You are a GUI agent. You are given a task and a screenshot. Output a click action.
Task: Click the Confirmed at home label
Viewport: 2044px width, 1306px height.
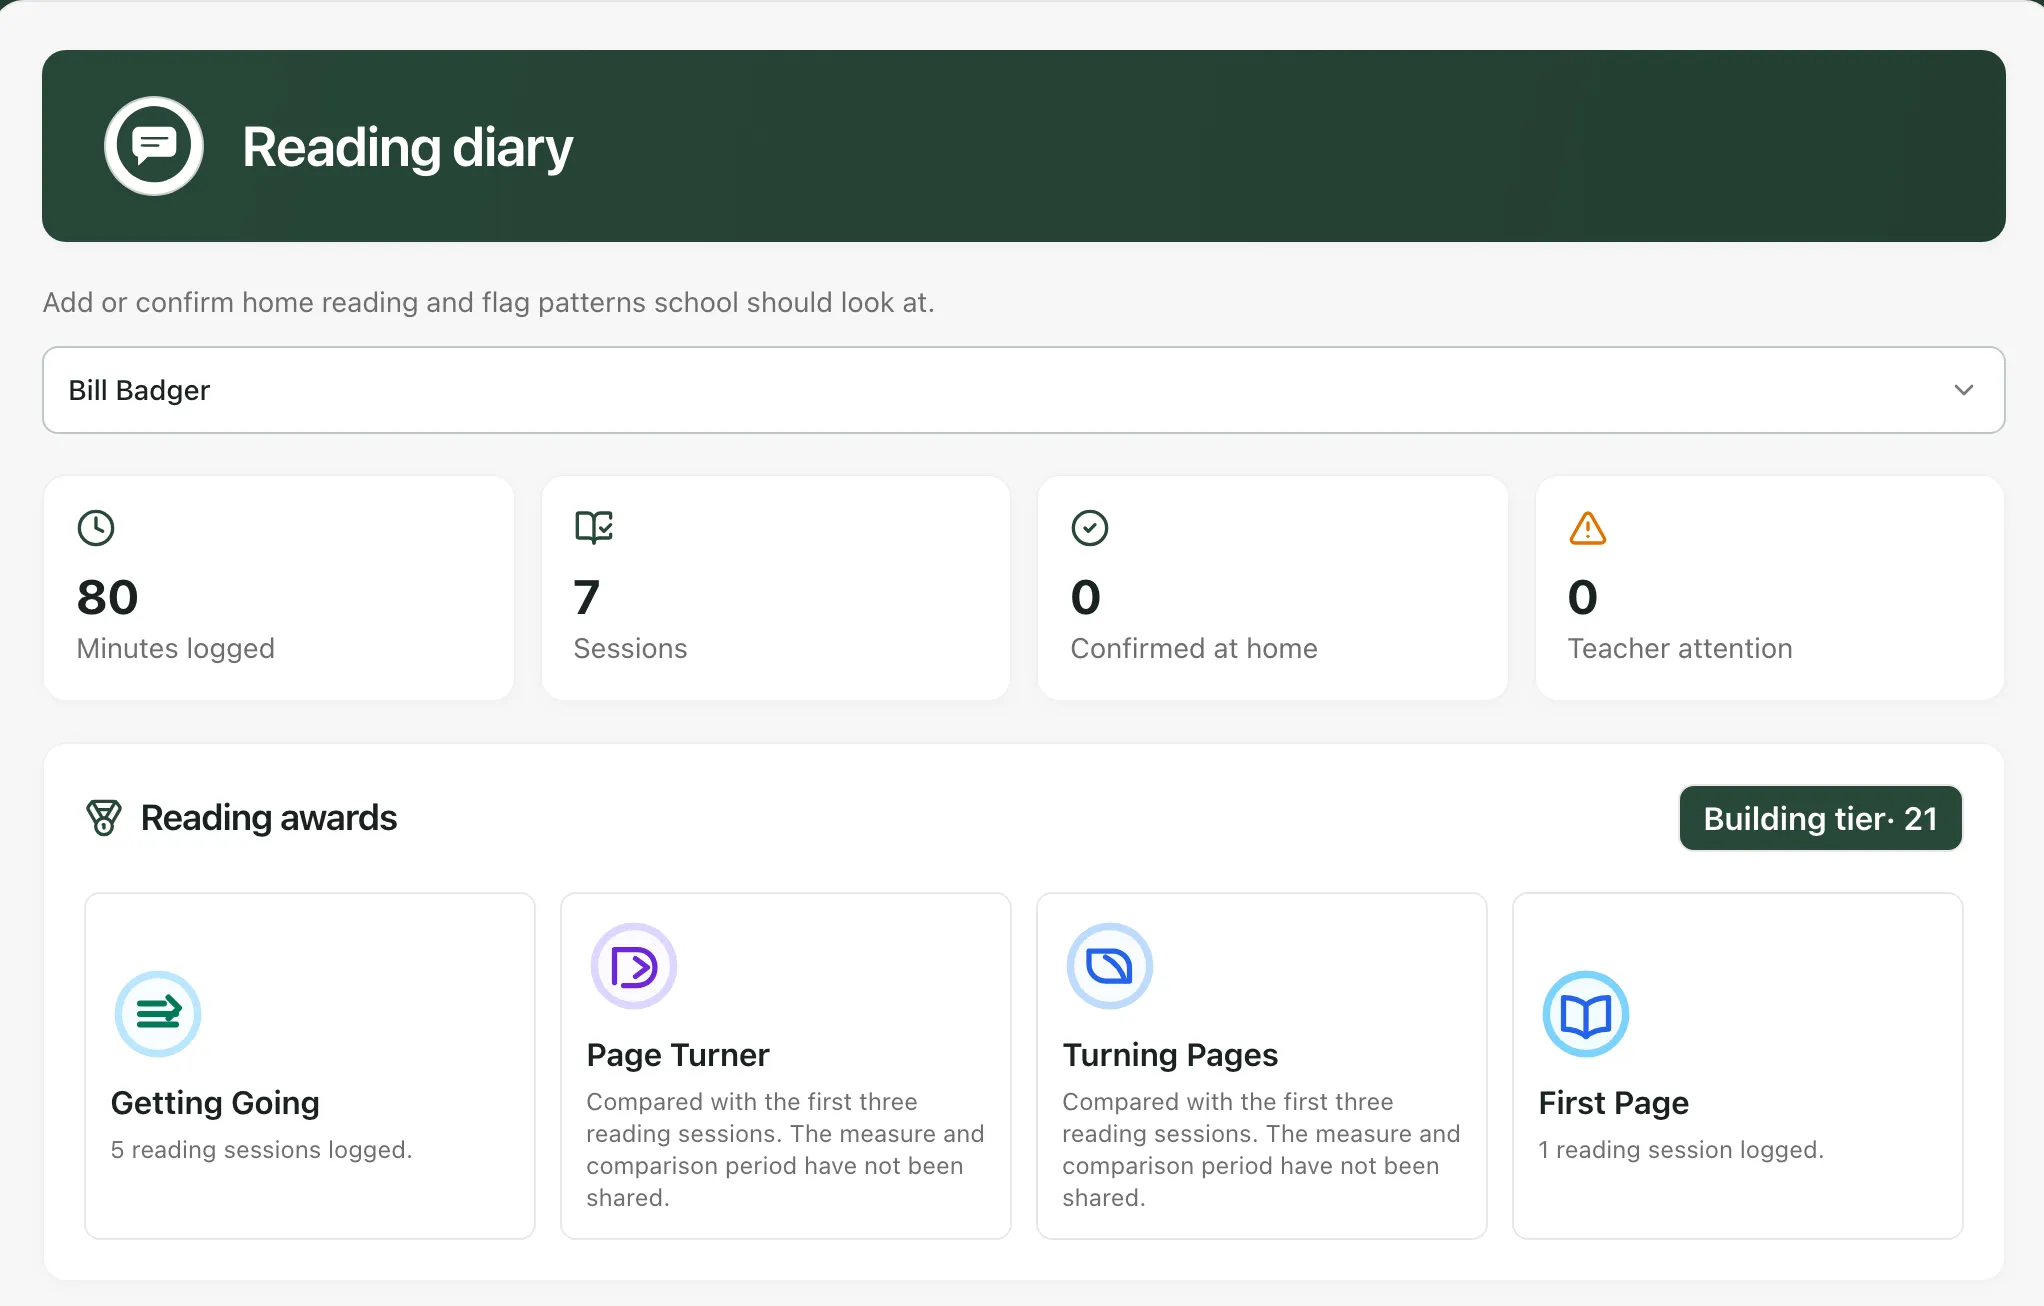click(x=1194, y=648)
